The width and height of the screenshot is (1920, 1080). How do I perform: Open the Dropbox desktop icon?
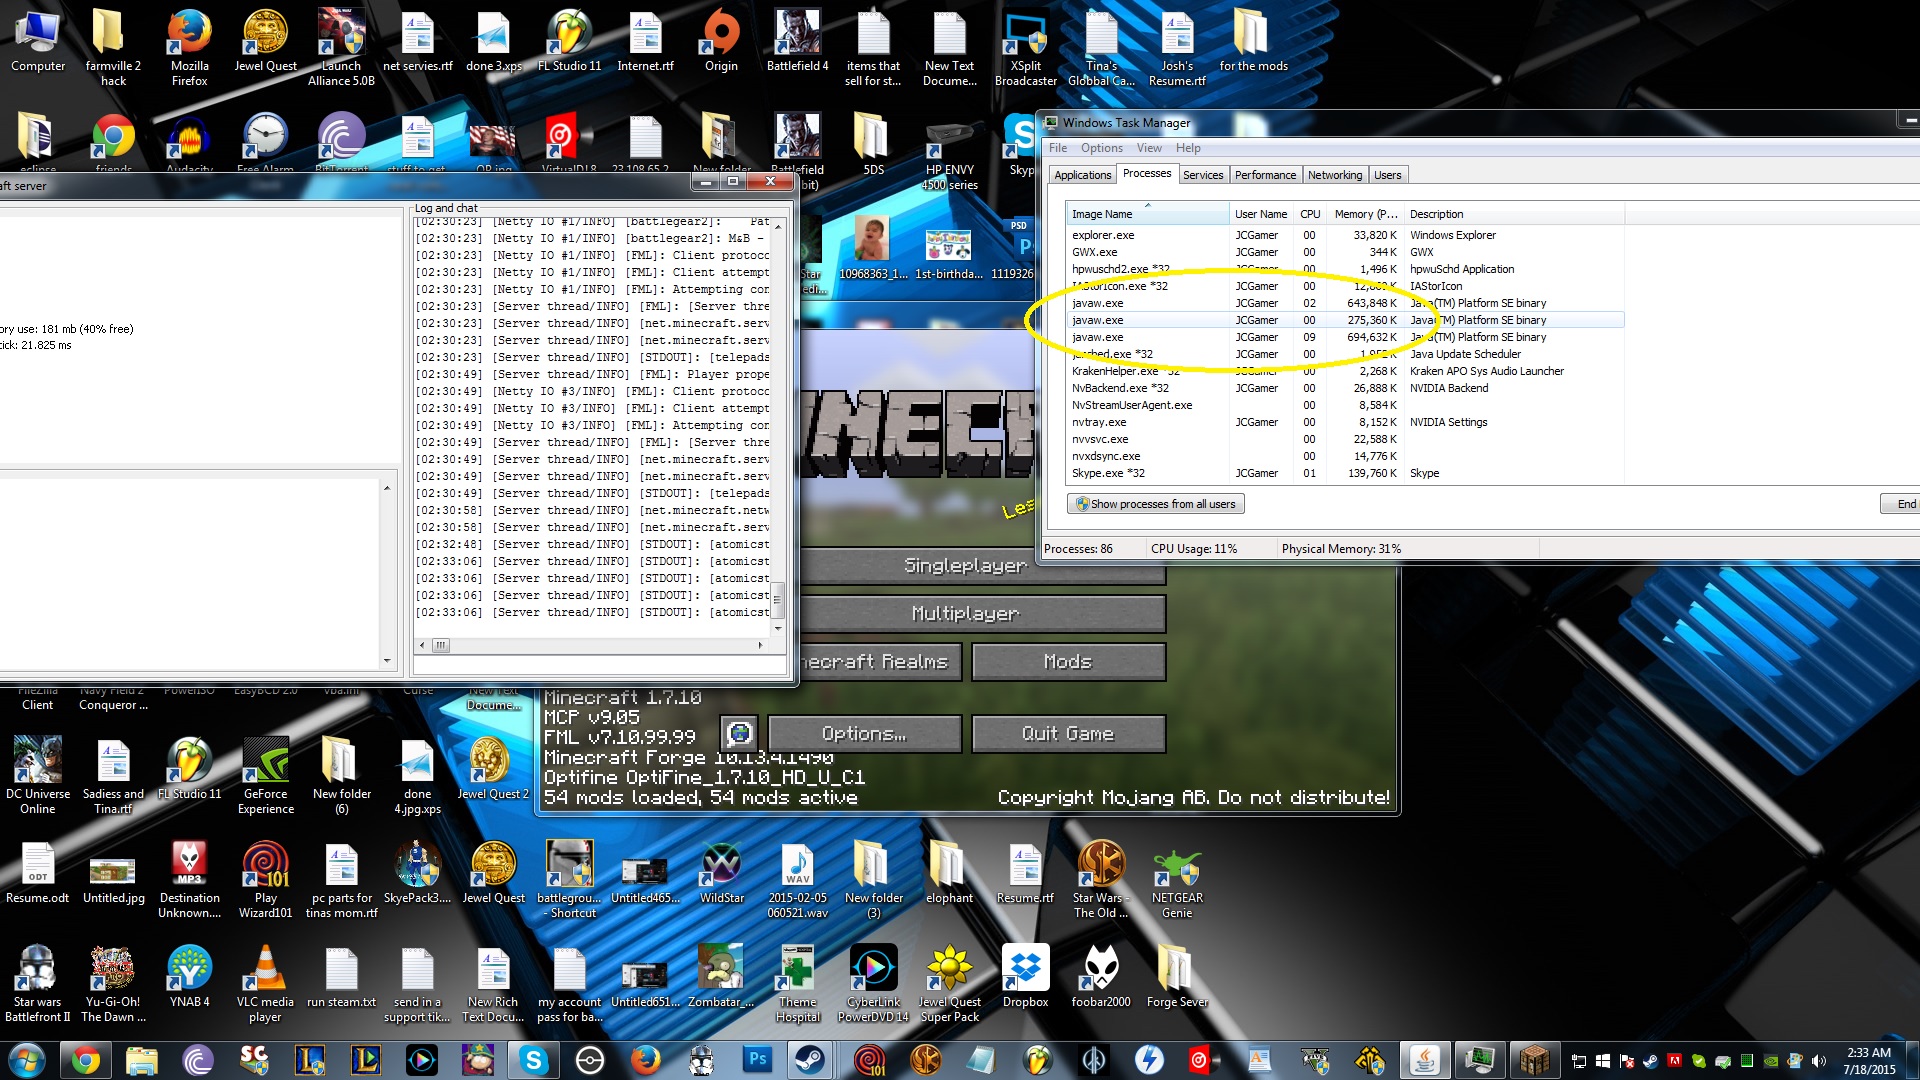coord(1025,977)
